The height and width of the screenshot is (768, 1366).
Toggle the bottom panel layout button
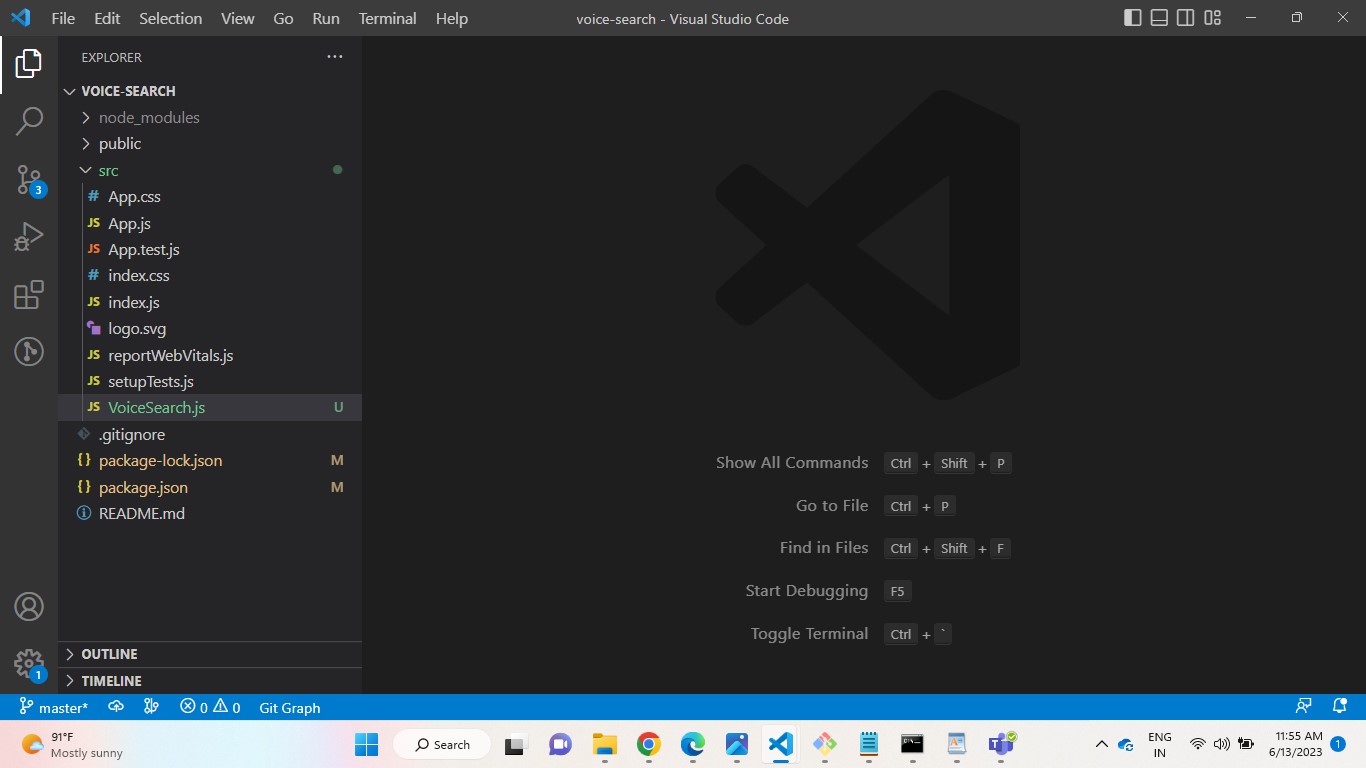tap(1159, 18)
